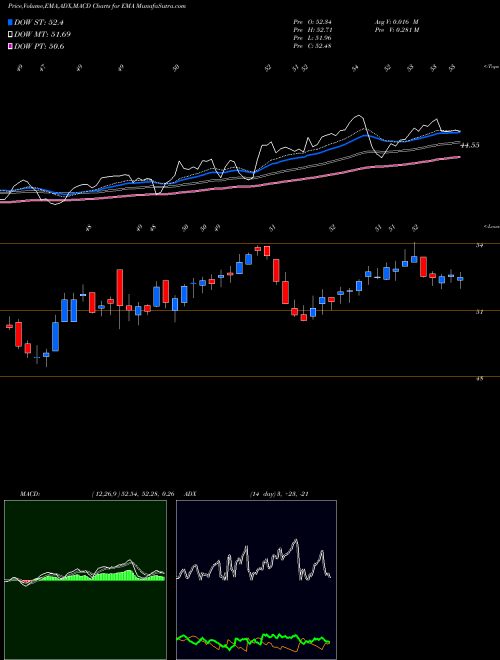Click the 51 price axis label
This screenshot has height=660, width=500.
[x=479, y=312]
